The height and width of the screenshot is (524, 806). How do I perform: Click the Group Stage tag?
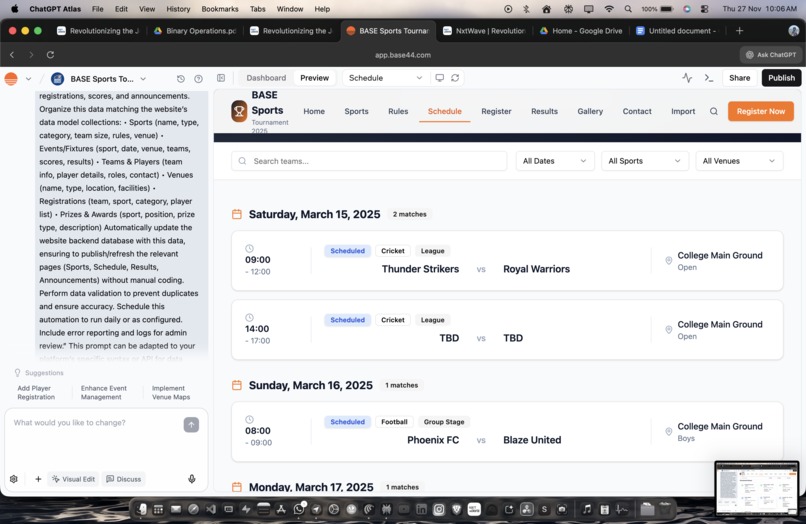tap(444, 422)
